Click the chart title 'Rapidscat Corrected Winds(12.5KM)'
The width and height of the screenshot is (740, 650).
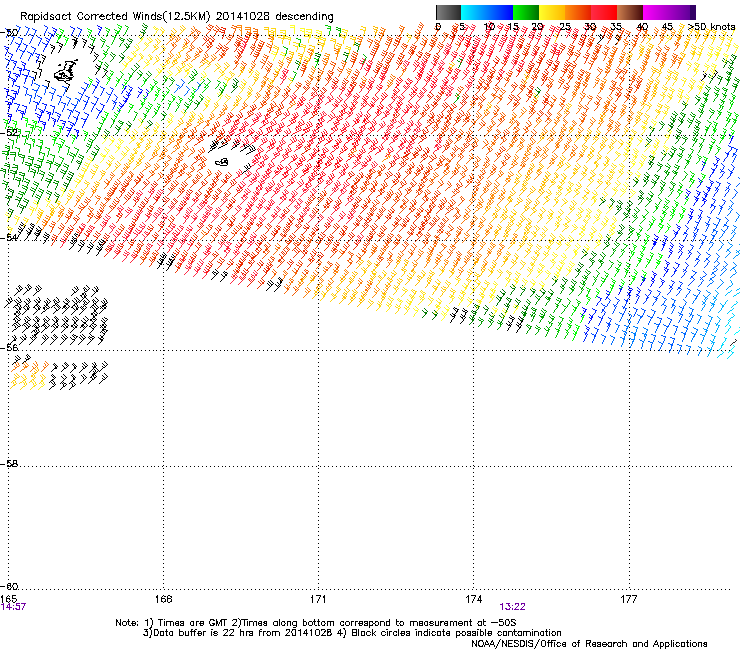tap(115, 16)
